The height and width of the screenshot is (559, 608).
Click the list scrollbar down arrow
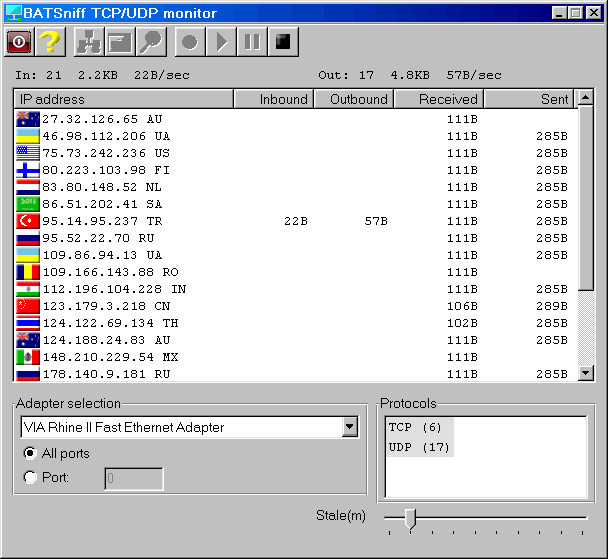click(x=586, y=373)
